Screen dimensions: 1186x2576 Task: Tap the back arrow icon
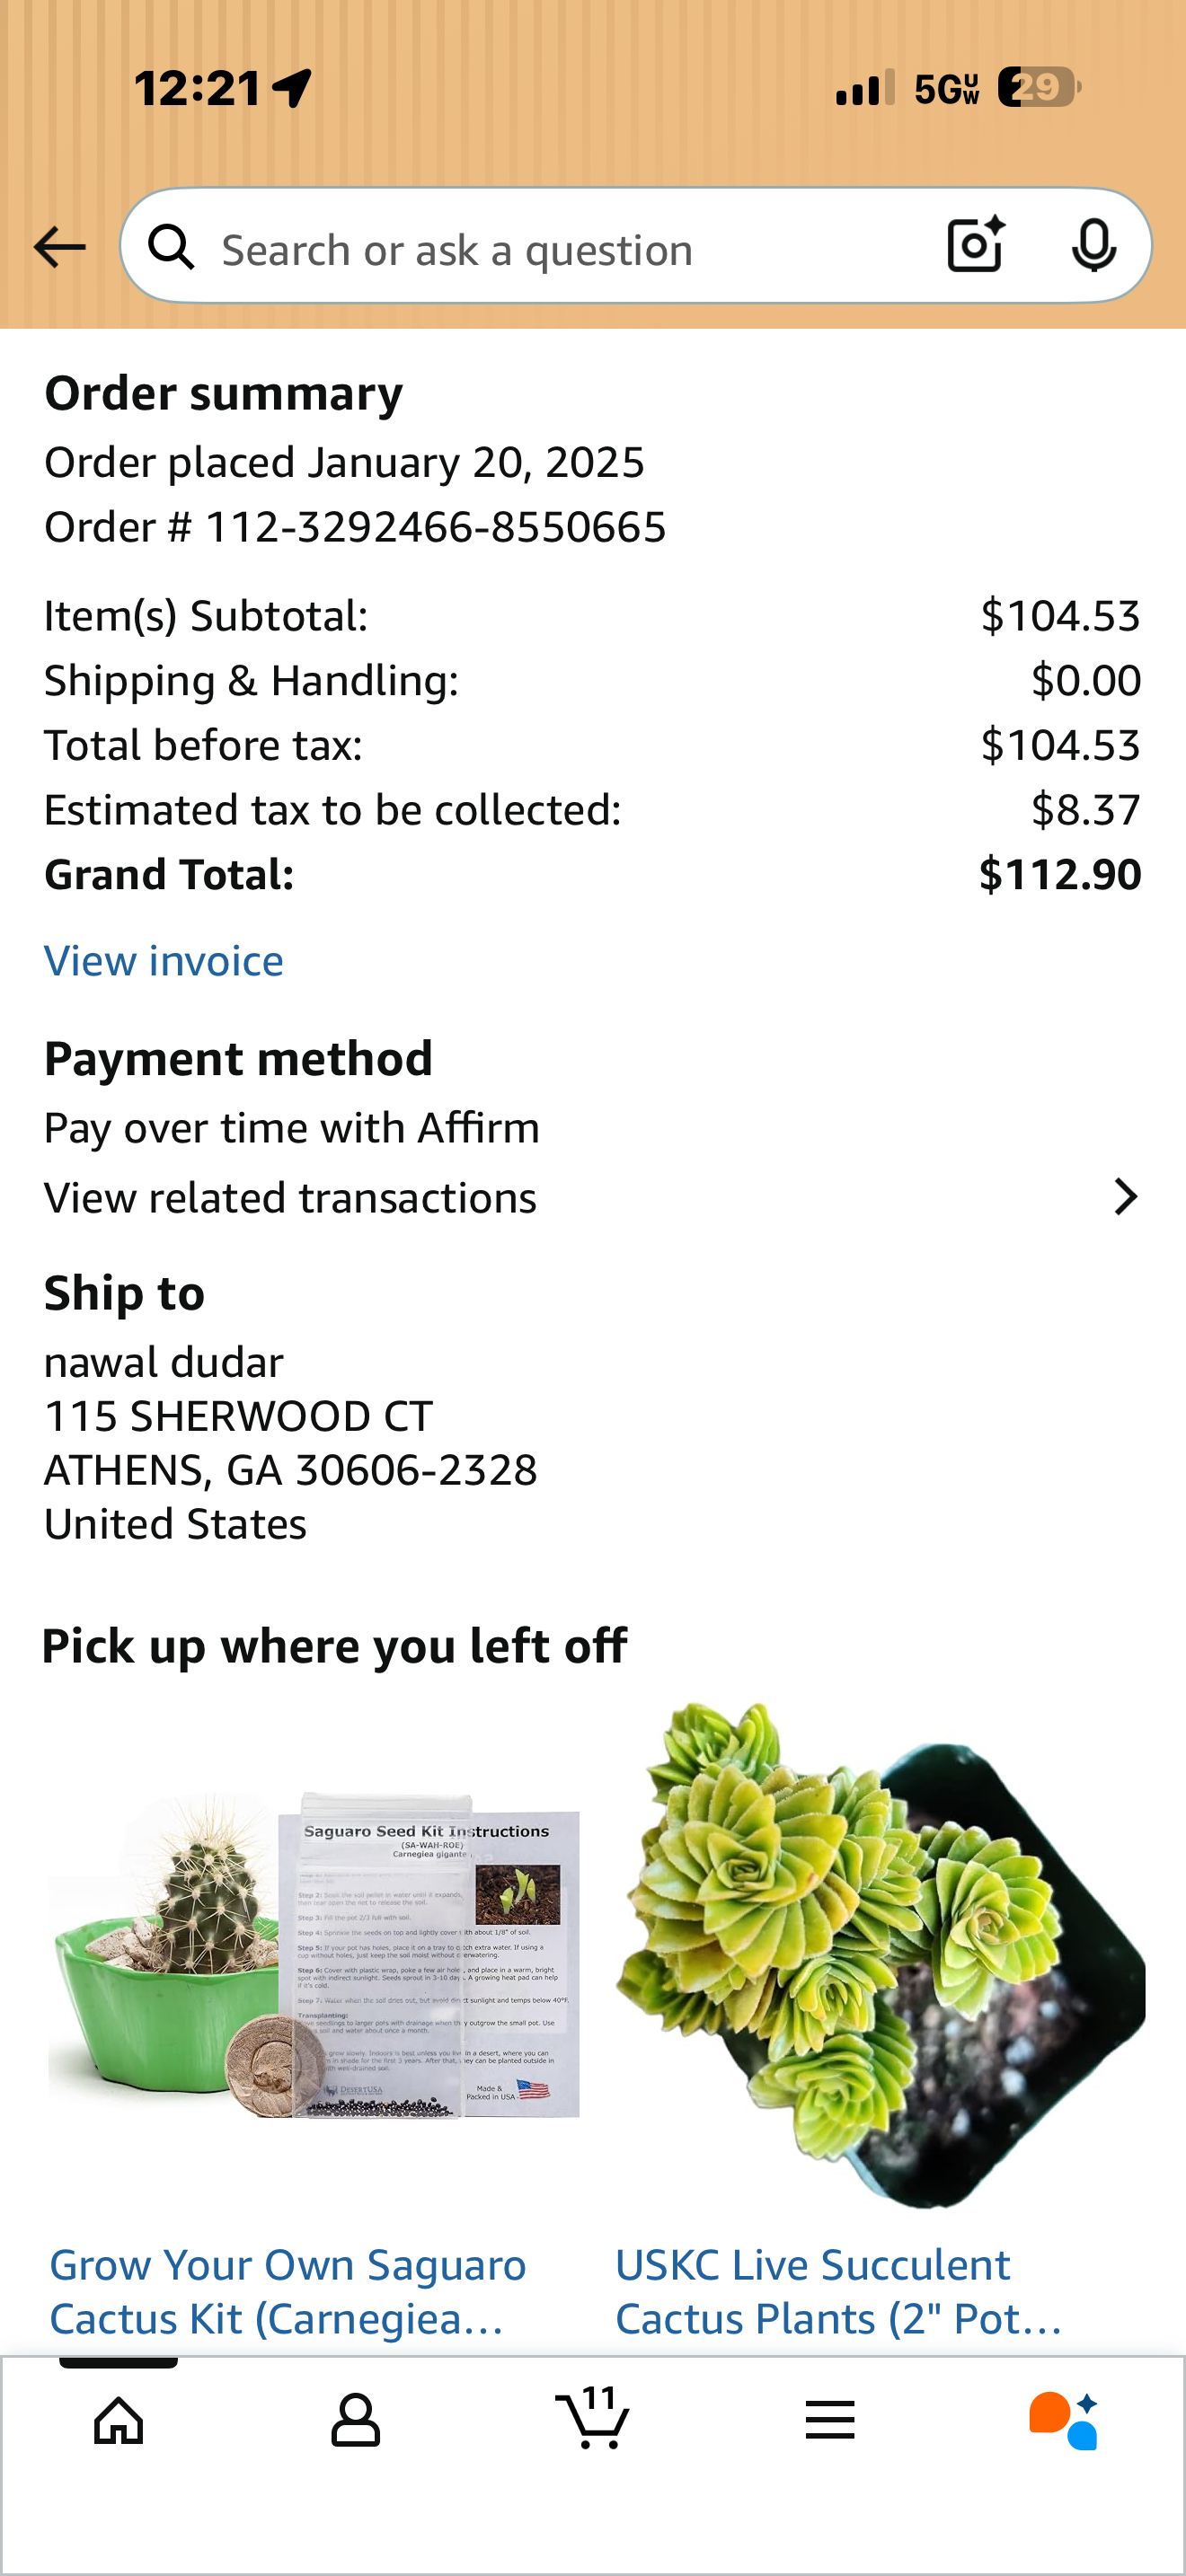(x=59, y=247)
